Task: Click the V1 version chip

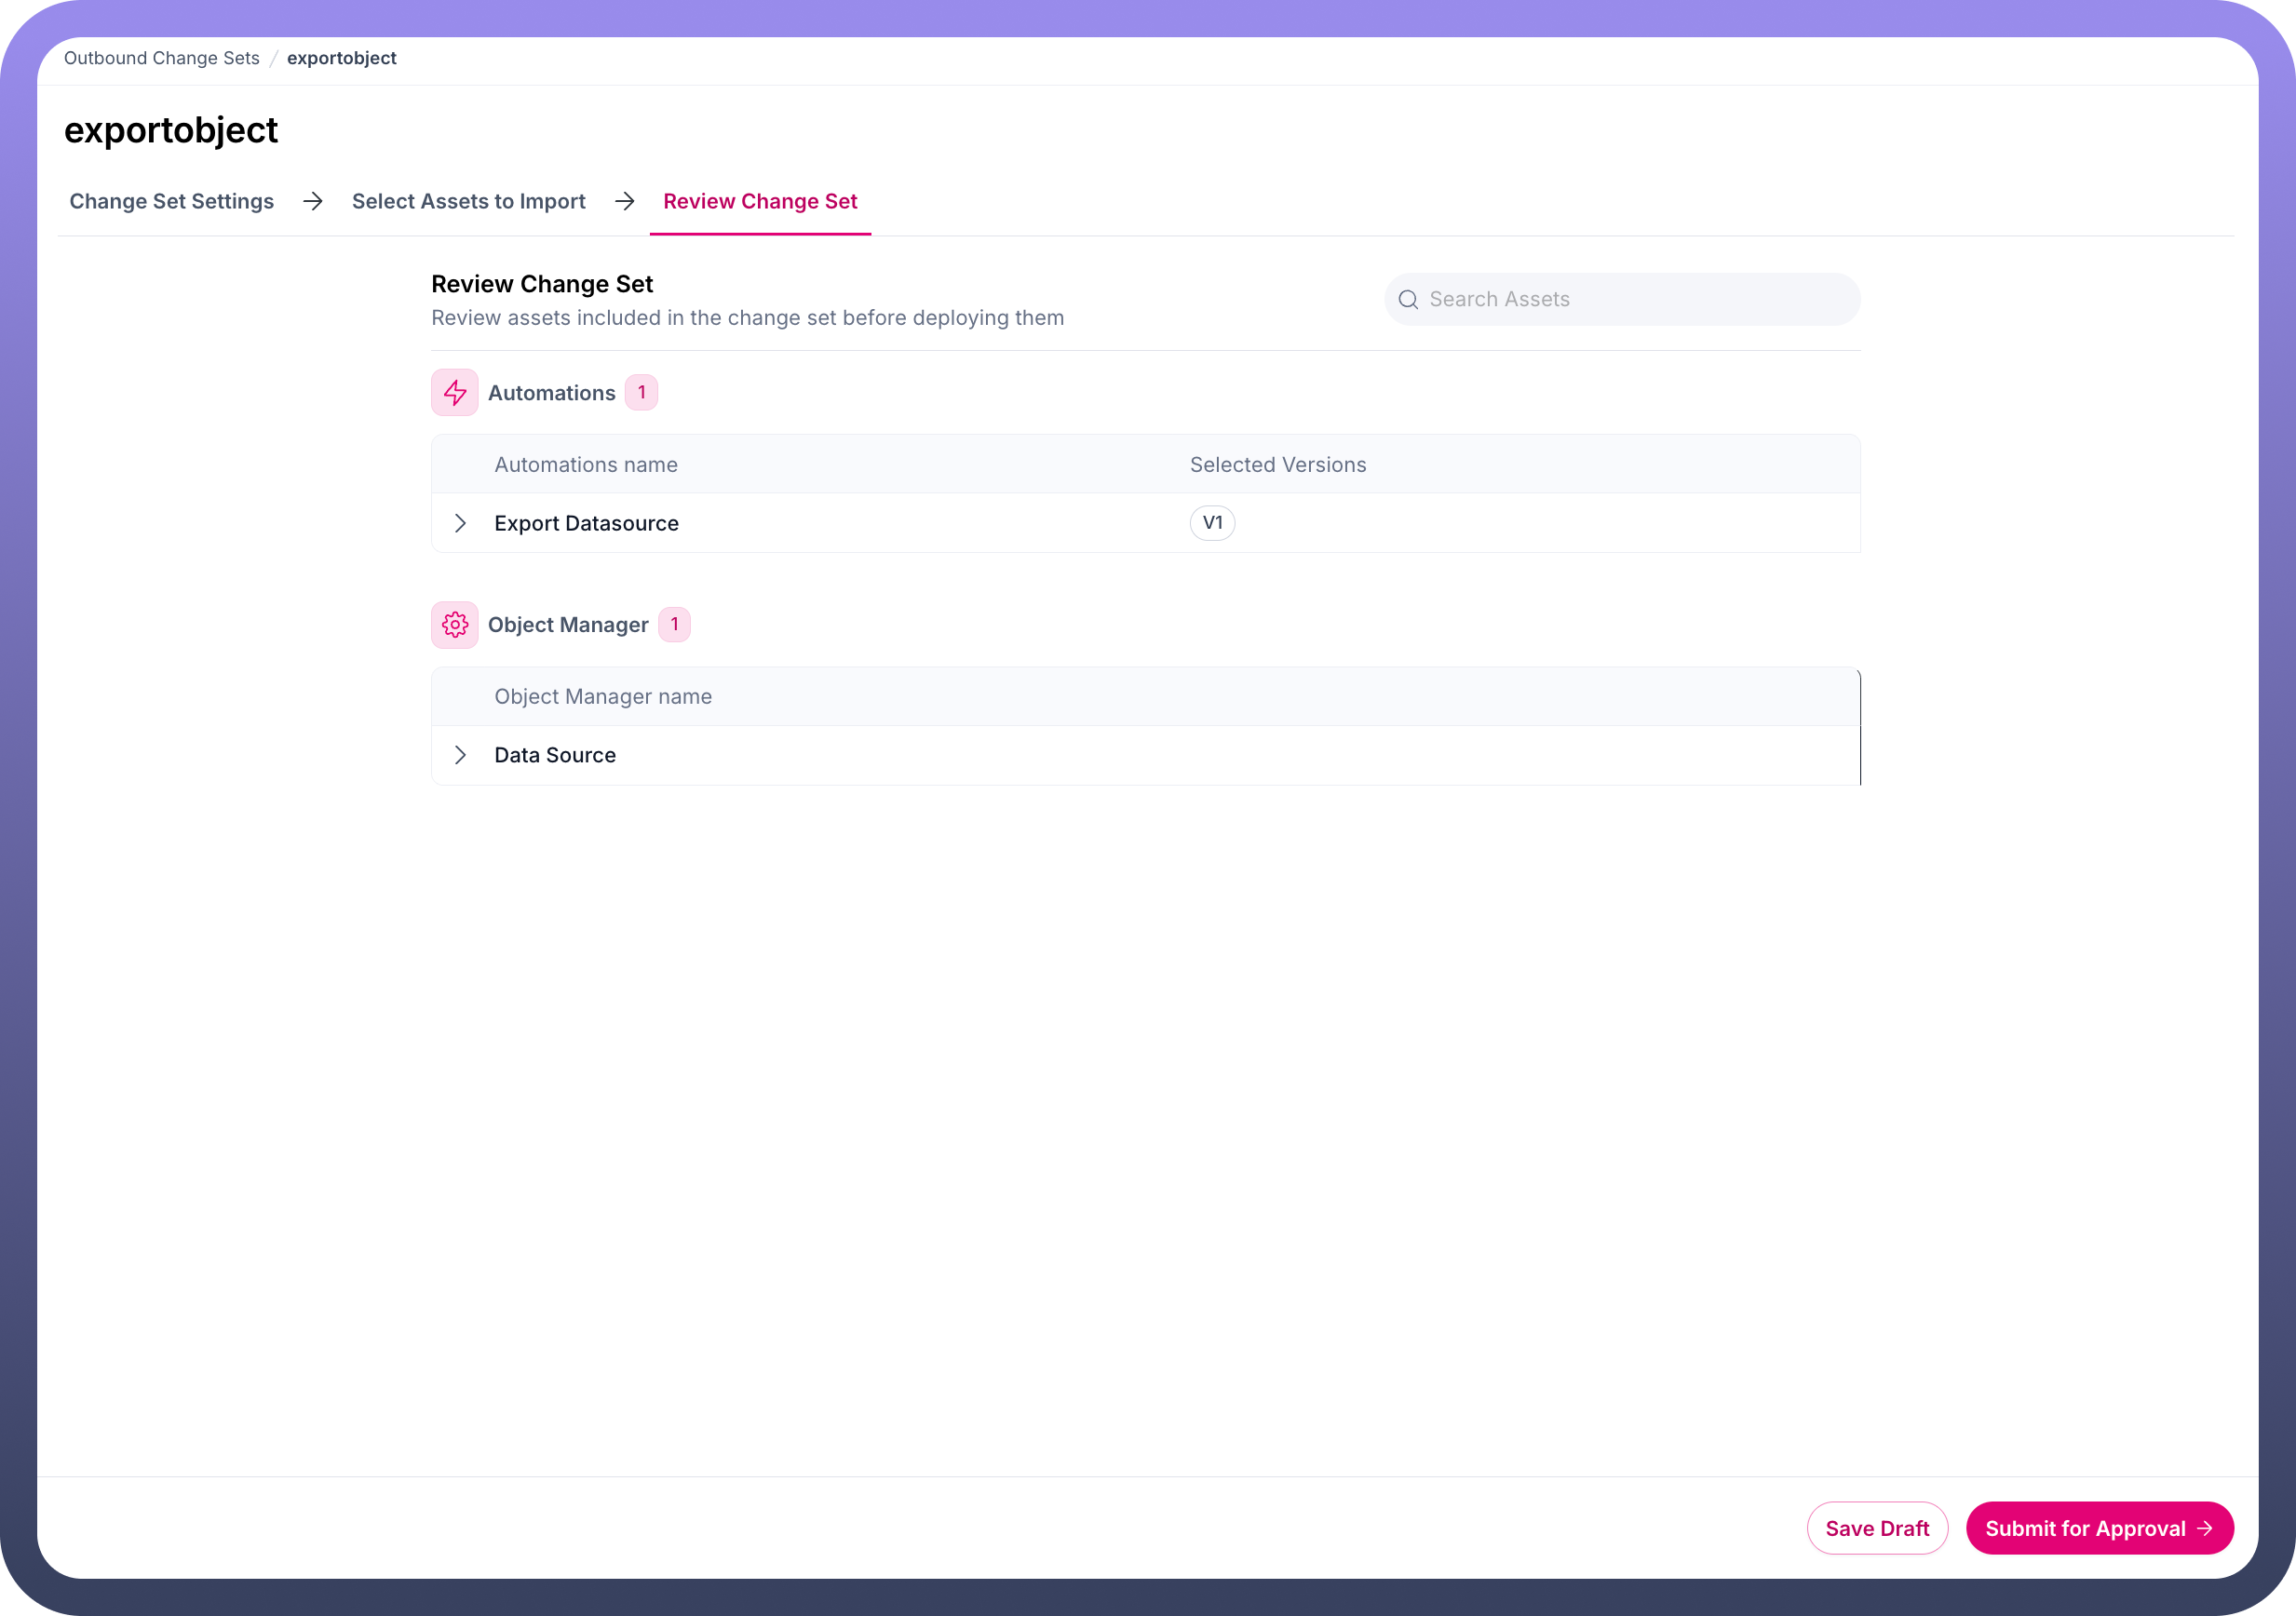Action: pyautogui.click(x=1212, y=523)
